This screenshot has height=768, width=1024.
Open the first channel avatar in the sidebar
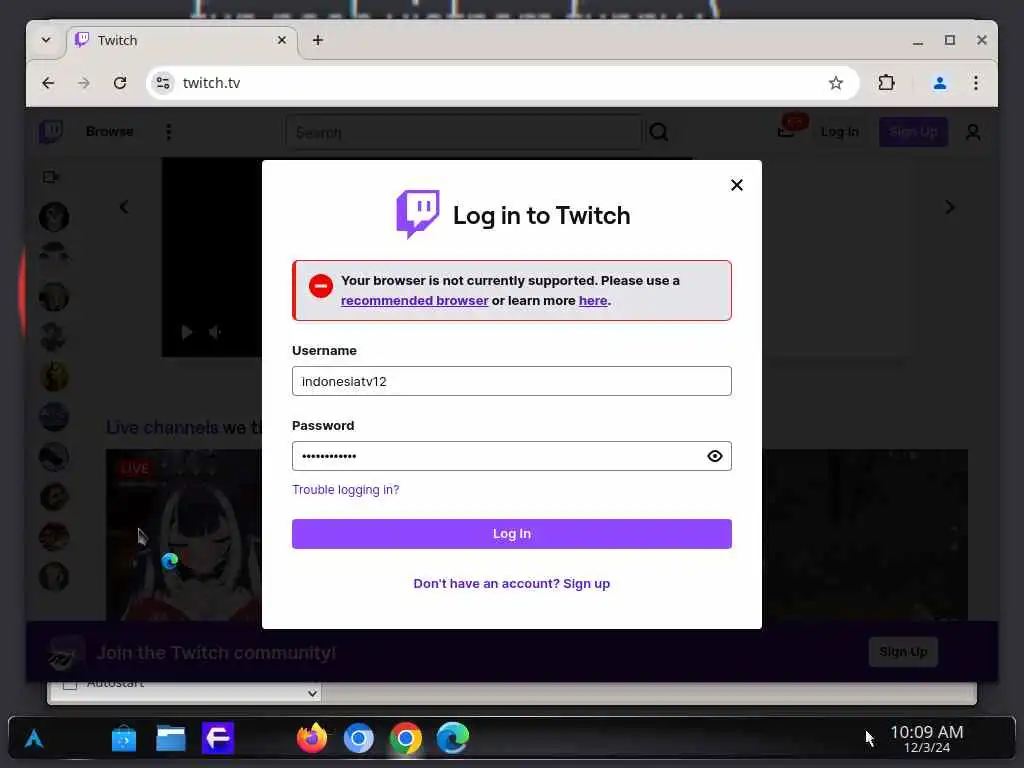pyautogui.click(x=54, y=217)
